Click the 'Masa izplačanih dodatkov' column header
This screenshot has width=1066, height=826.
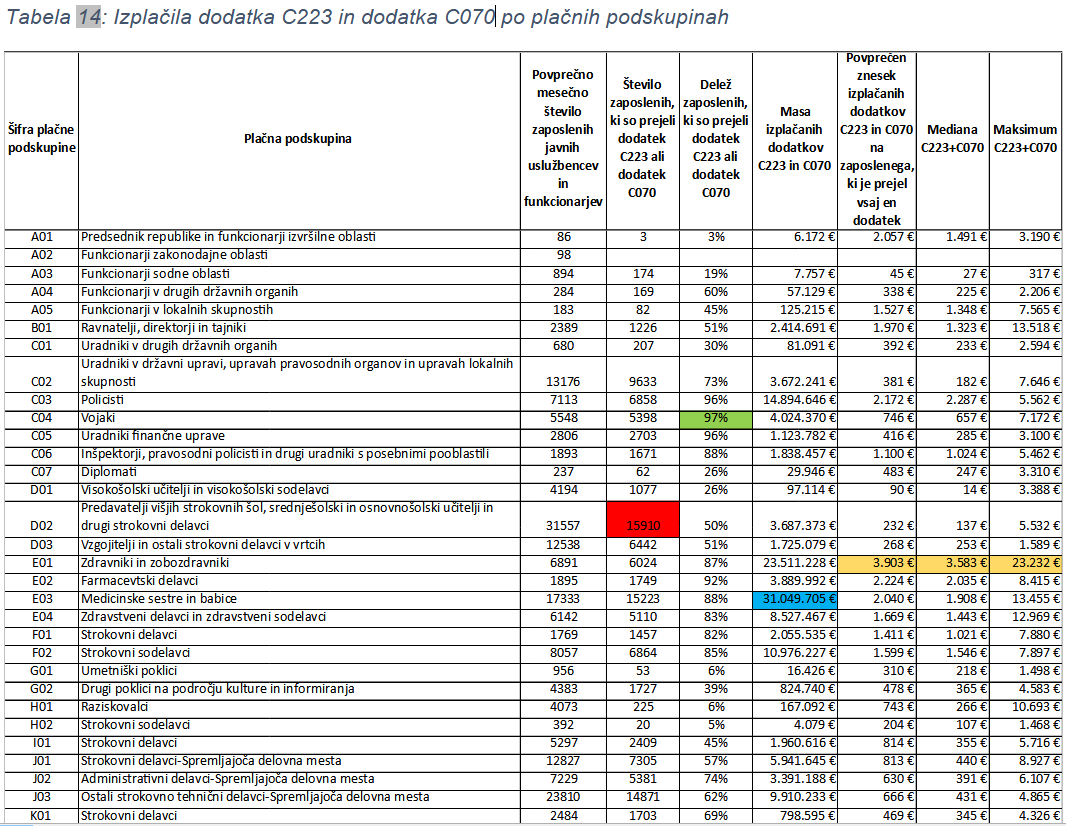click(795, 139)
